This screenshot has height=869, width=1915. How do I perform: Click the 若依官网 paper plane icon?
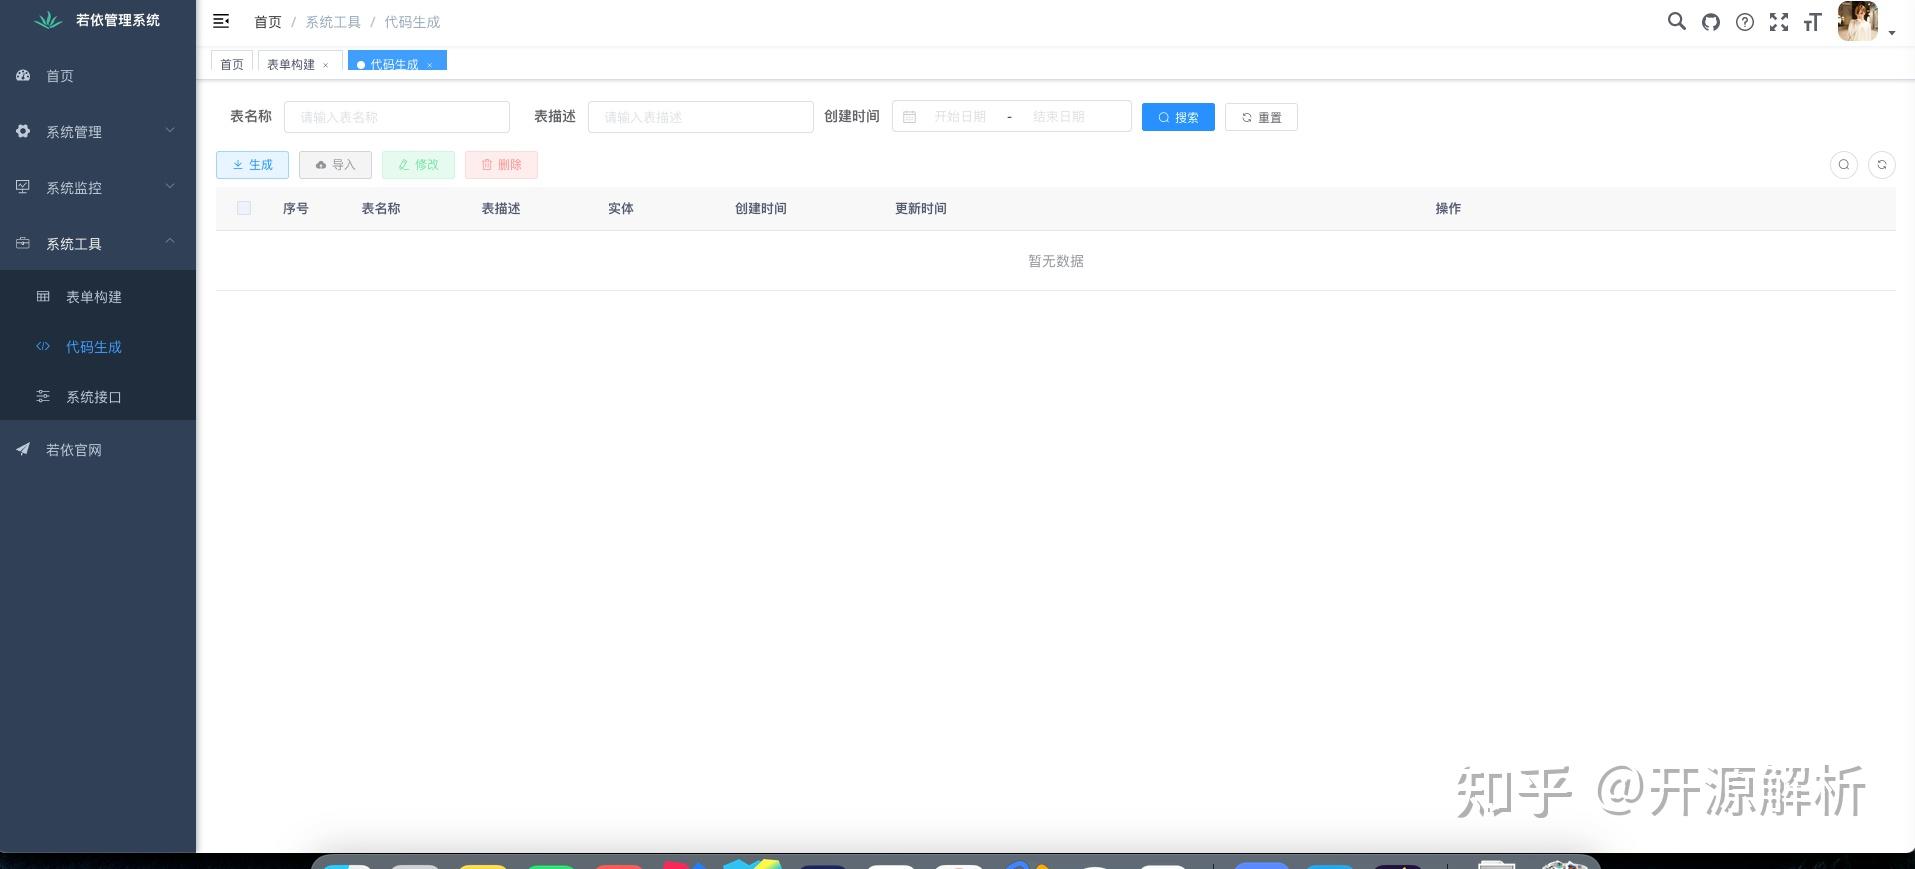point(23,449)
